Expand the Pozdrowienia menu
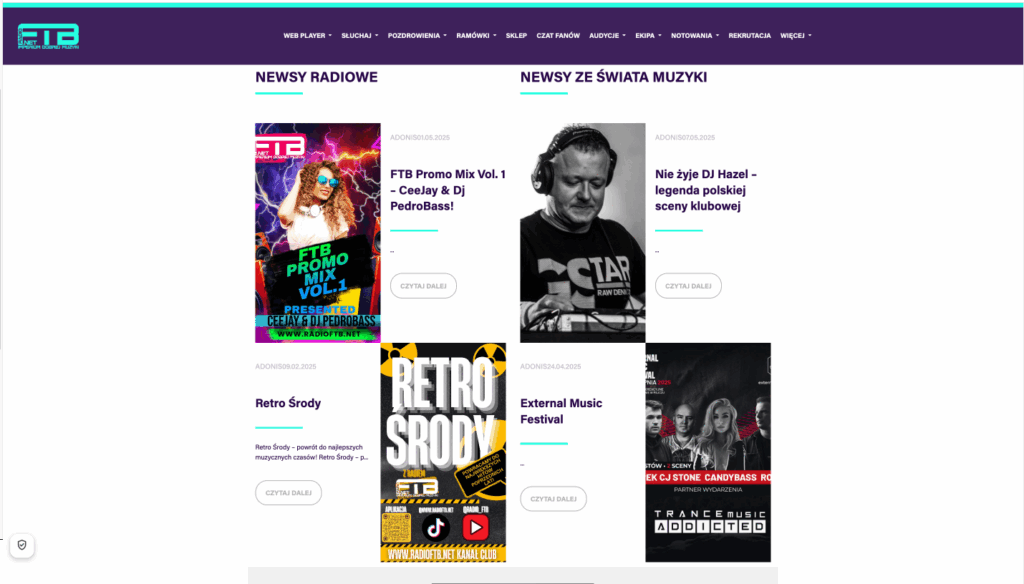 click(417, 36)
